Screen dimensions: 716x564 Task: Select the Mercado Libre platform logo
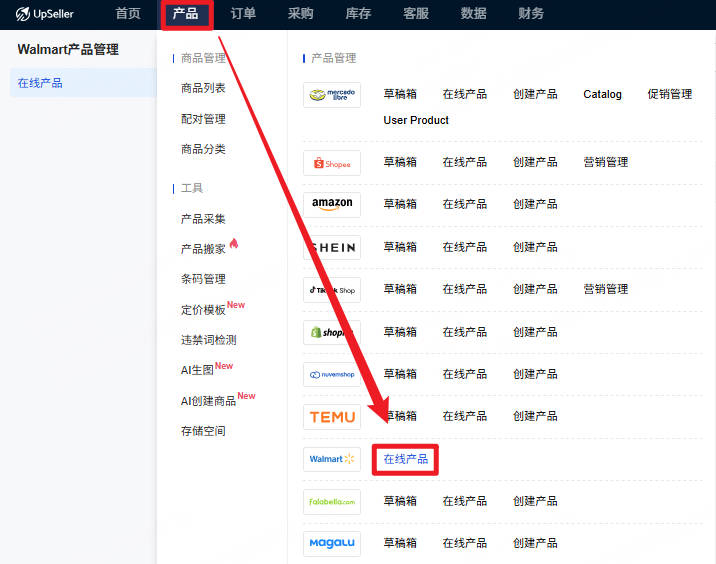tap(332, 95)
